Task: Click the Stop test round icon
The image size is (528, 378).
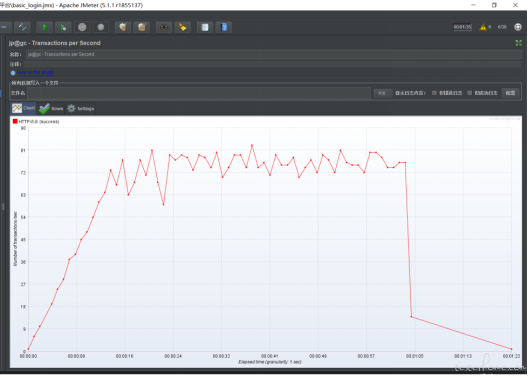Action: tap(82, 27)
